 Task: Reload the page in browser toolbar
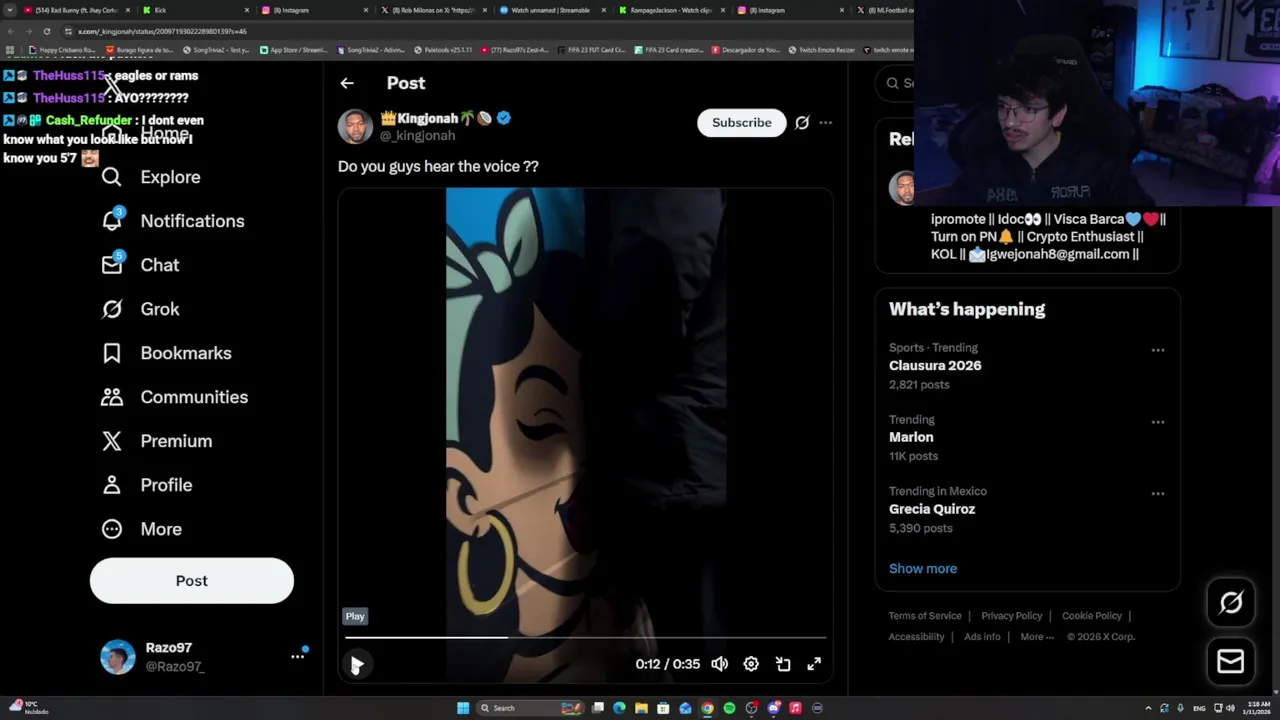pyautogui.click(x=46, y=31)
